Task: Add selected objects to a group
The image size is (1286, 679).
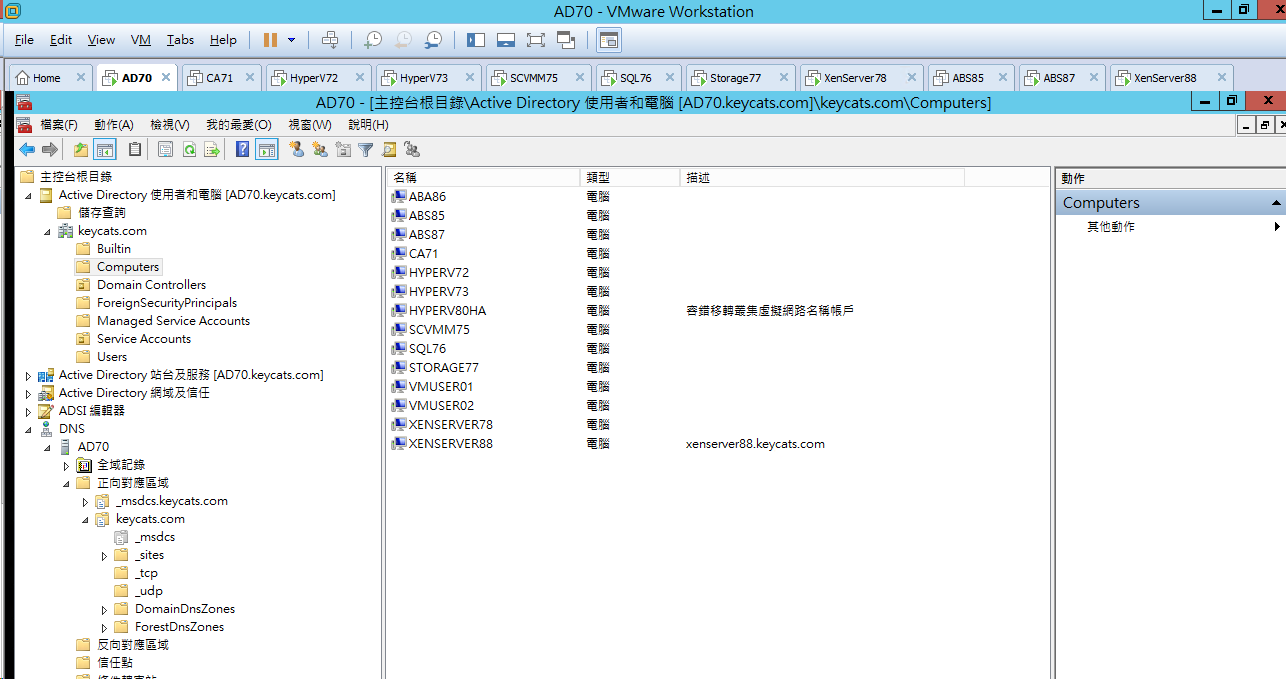Action: click(412, 150)
